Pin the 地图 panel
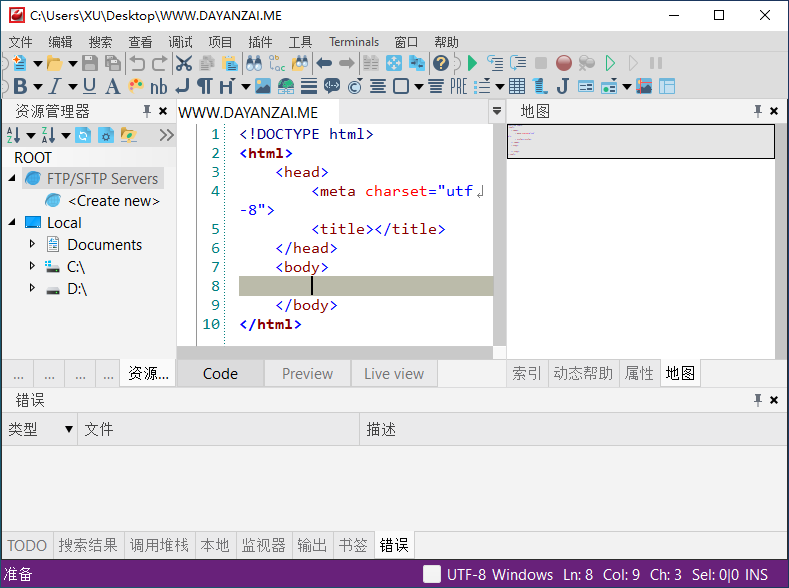Screen dimensions: 789x588 tap(758, 111)
